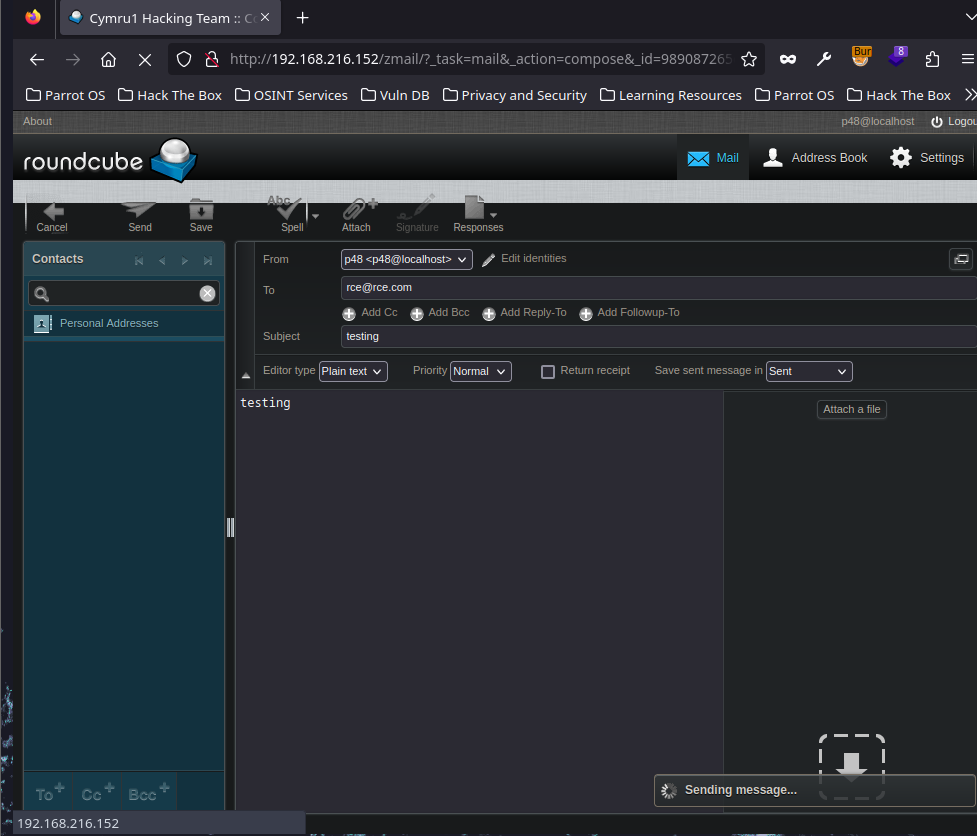Select the Cymru1 Hacking Team browser tab

tap(170, 18)
